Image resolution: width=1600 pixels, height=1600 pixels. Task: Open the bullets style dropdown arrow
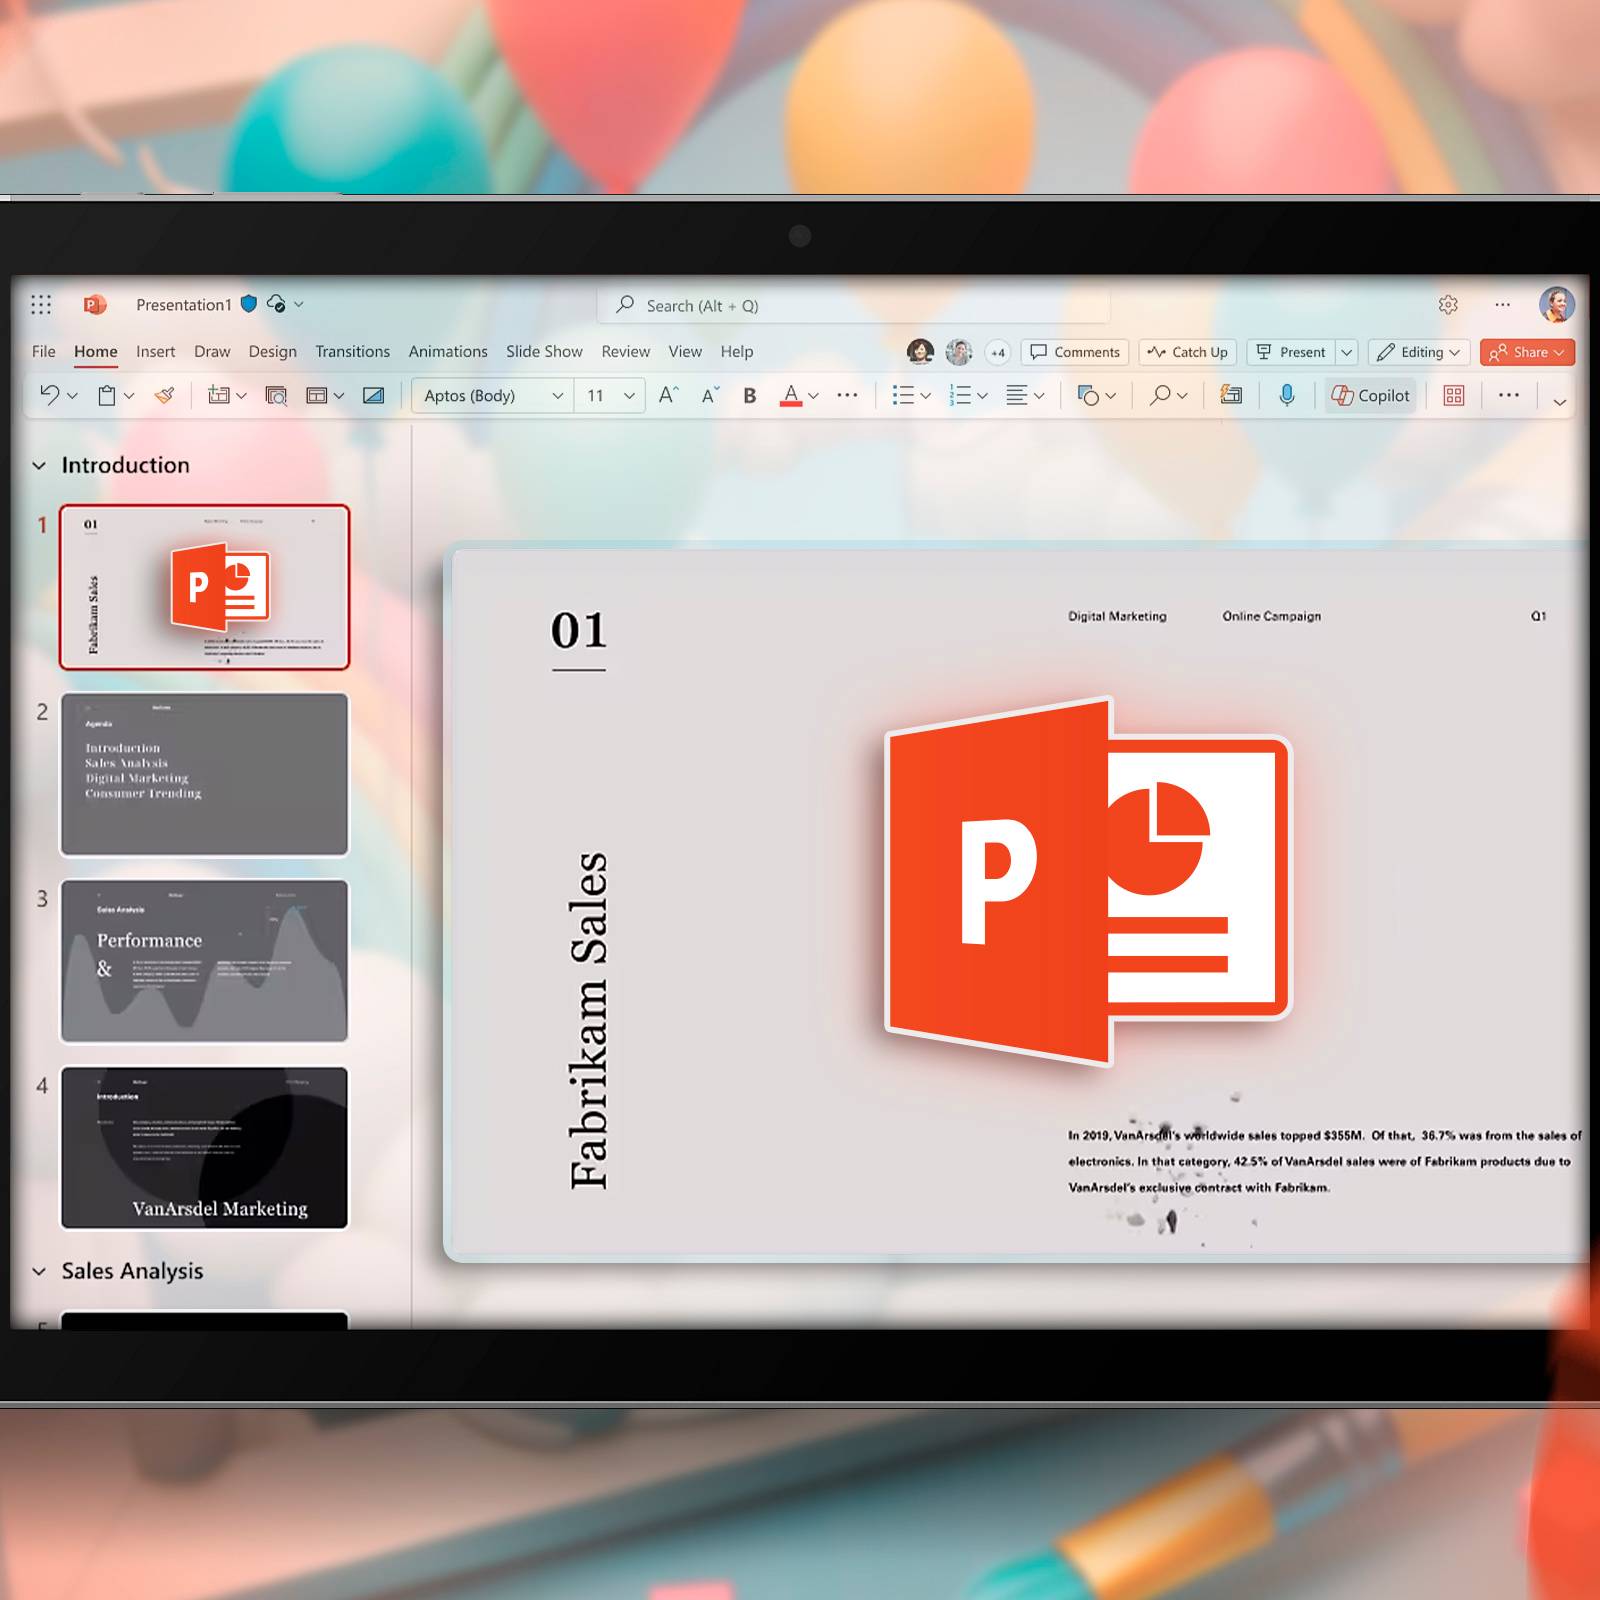coord(926,396)
